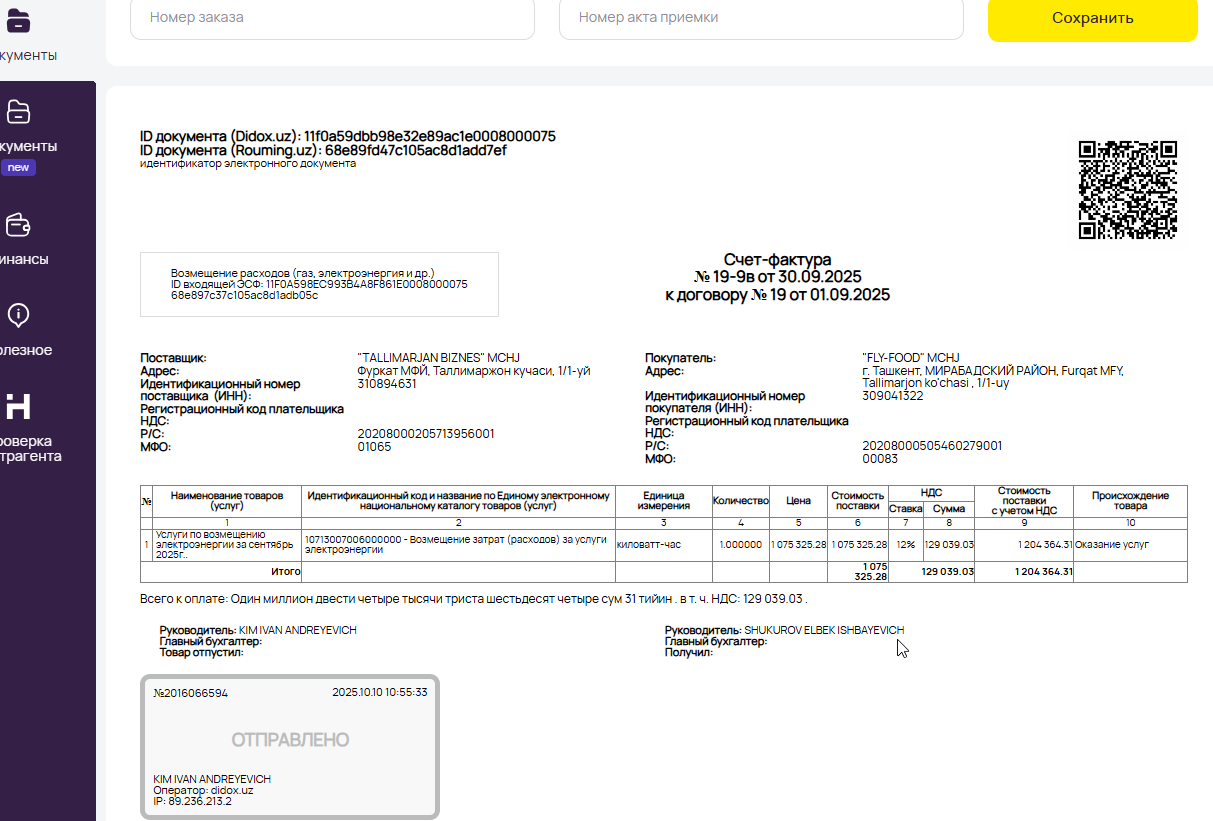Click supplier director 'KIM IVAN ANDREYEVICH' line
The height and width of the screenshot is (821, 1213).
[258, 630]
